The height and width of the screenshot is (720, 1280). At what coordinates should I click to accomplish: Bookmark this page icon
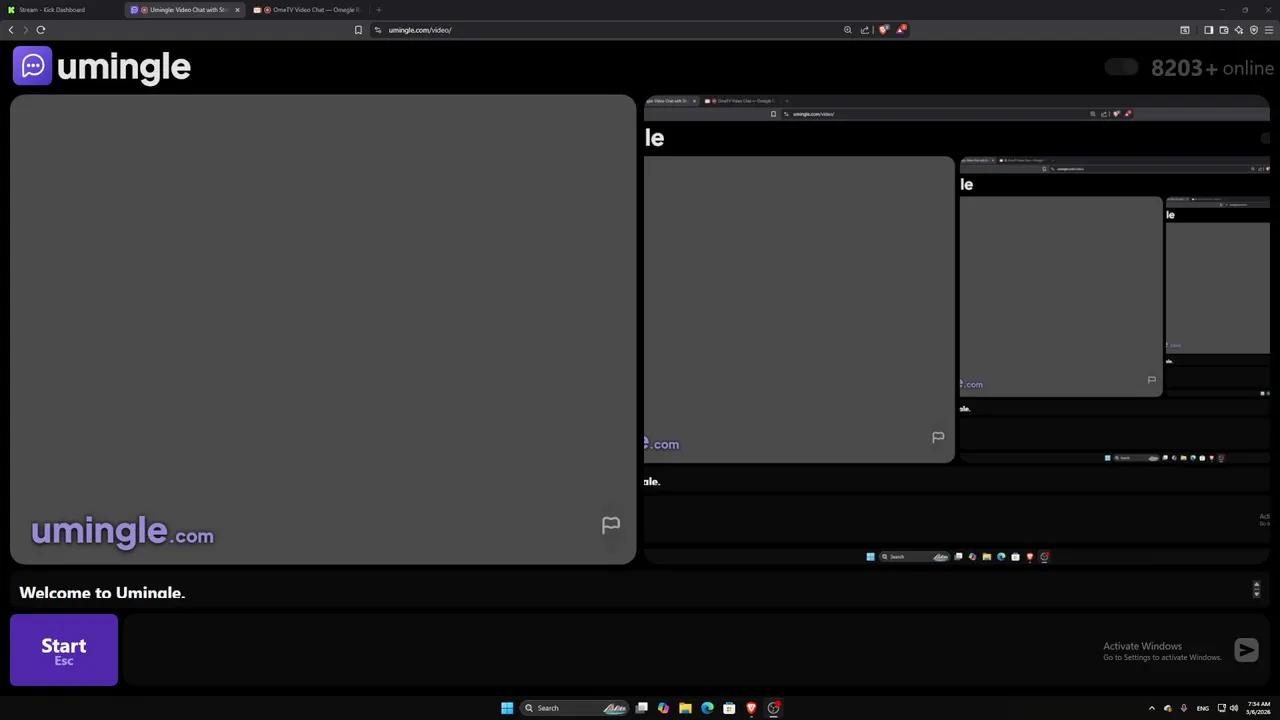coord(358,30)
